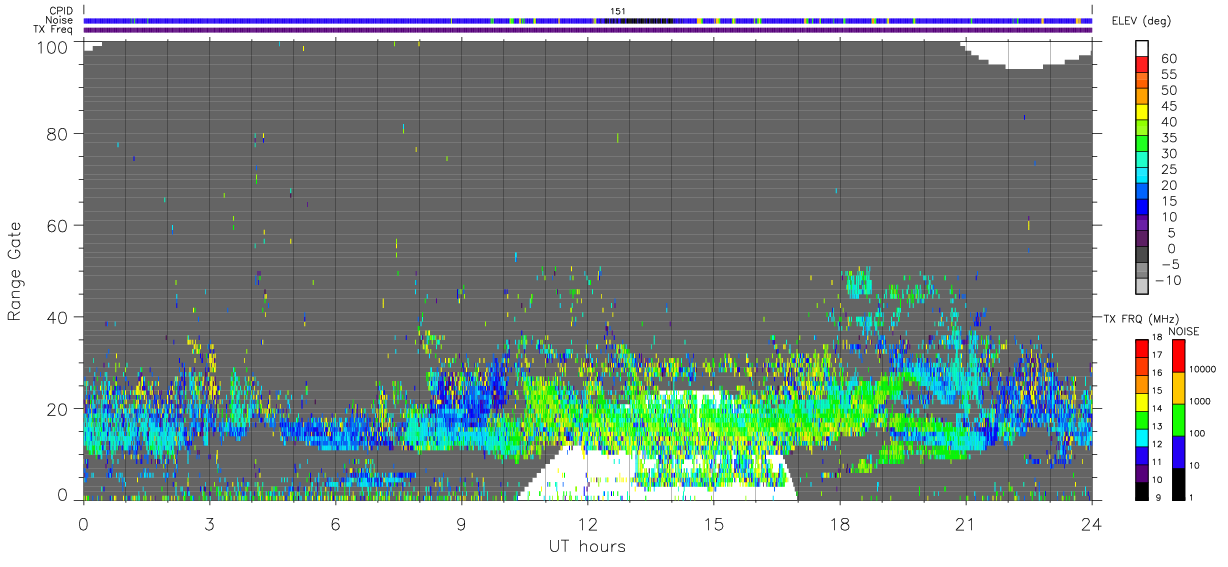Click the '1000' label in NOISE legend
The height and width of the screenshot is (567, 1228).
pyautogui.click(x=1201, y=400)
